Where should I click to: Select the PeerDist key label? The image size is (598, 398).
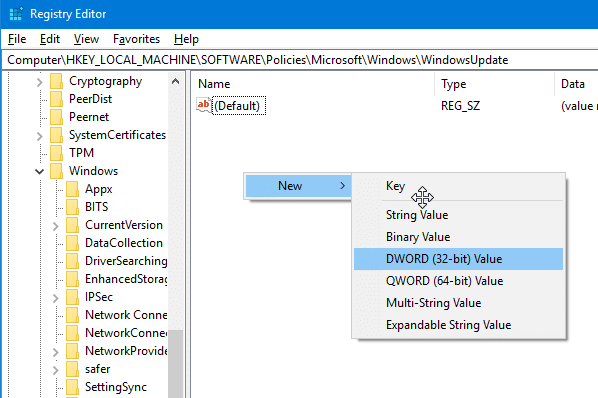pyautogui.click(x=90, y=99)
